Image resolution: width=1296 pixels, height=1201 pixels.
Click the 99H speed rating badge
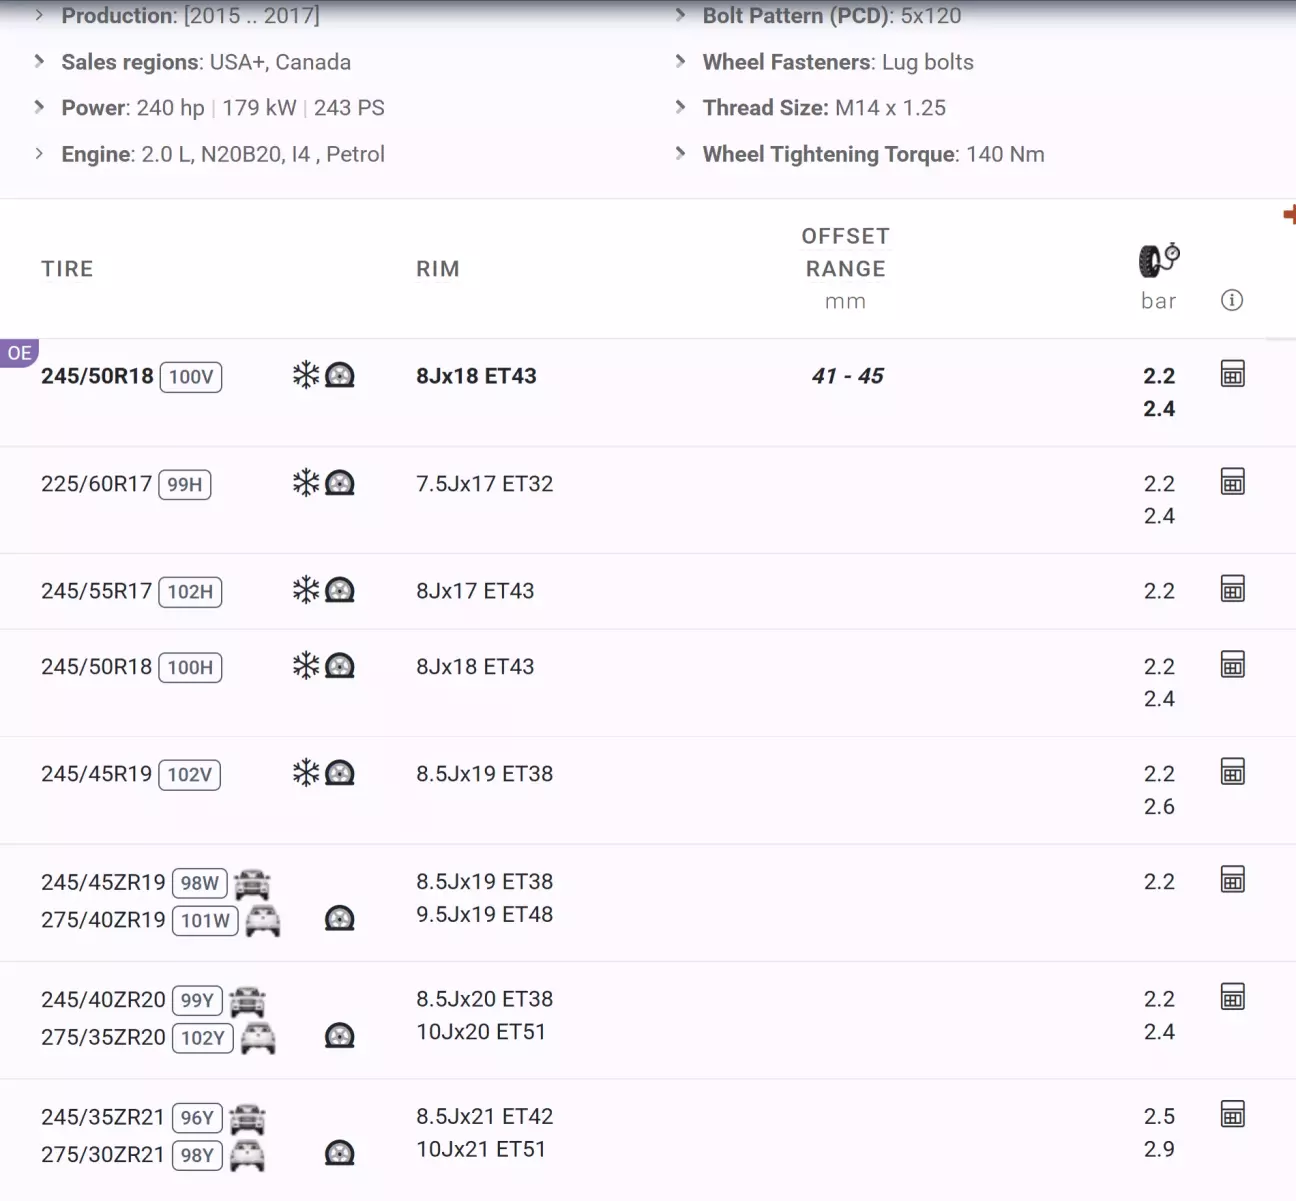(x=184, y=485)
